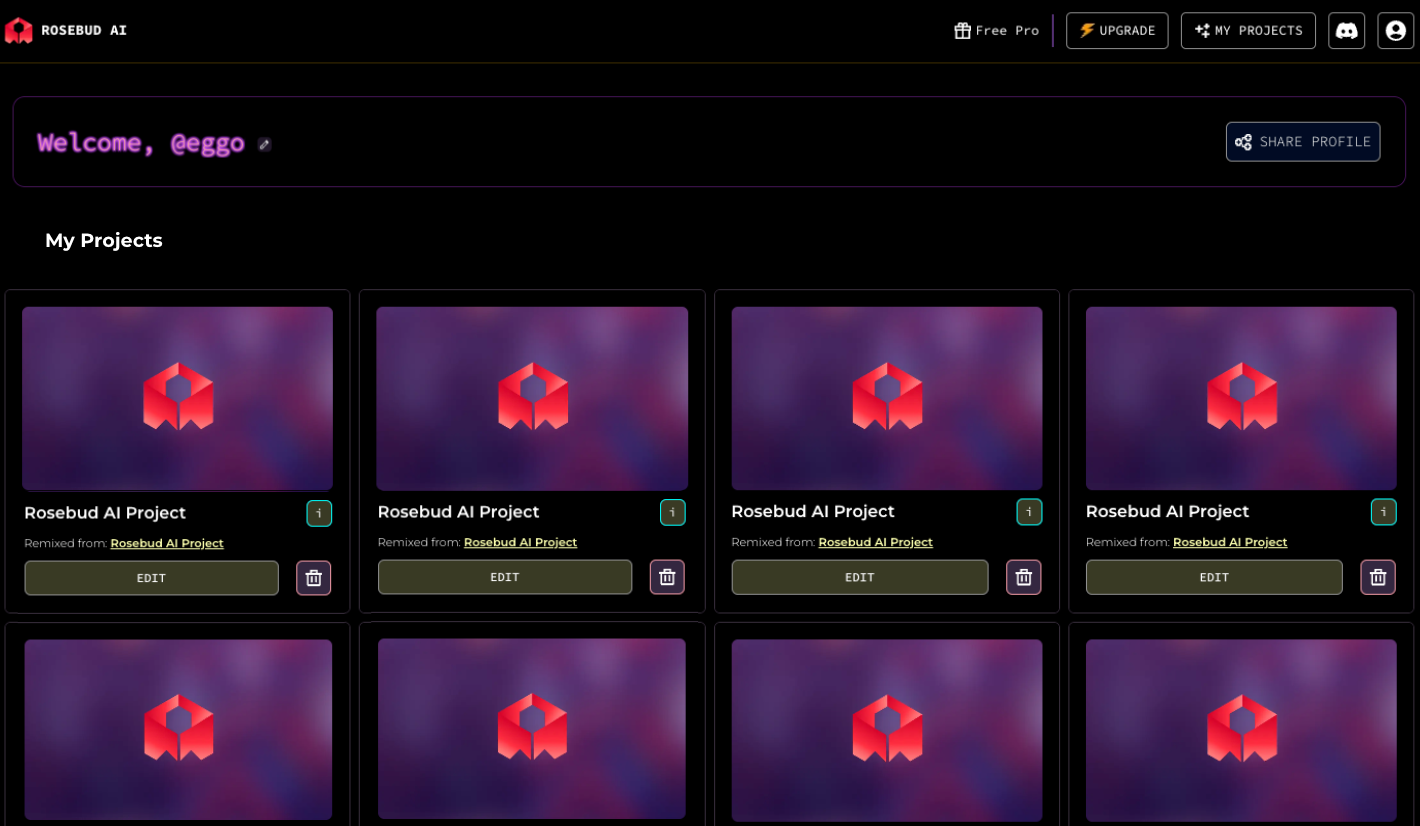Open the first project's thumbnail in top row
The image size is (1420, 826).
click(177, 398)
